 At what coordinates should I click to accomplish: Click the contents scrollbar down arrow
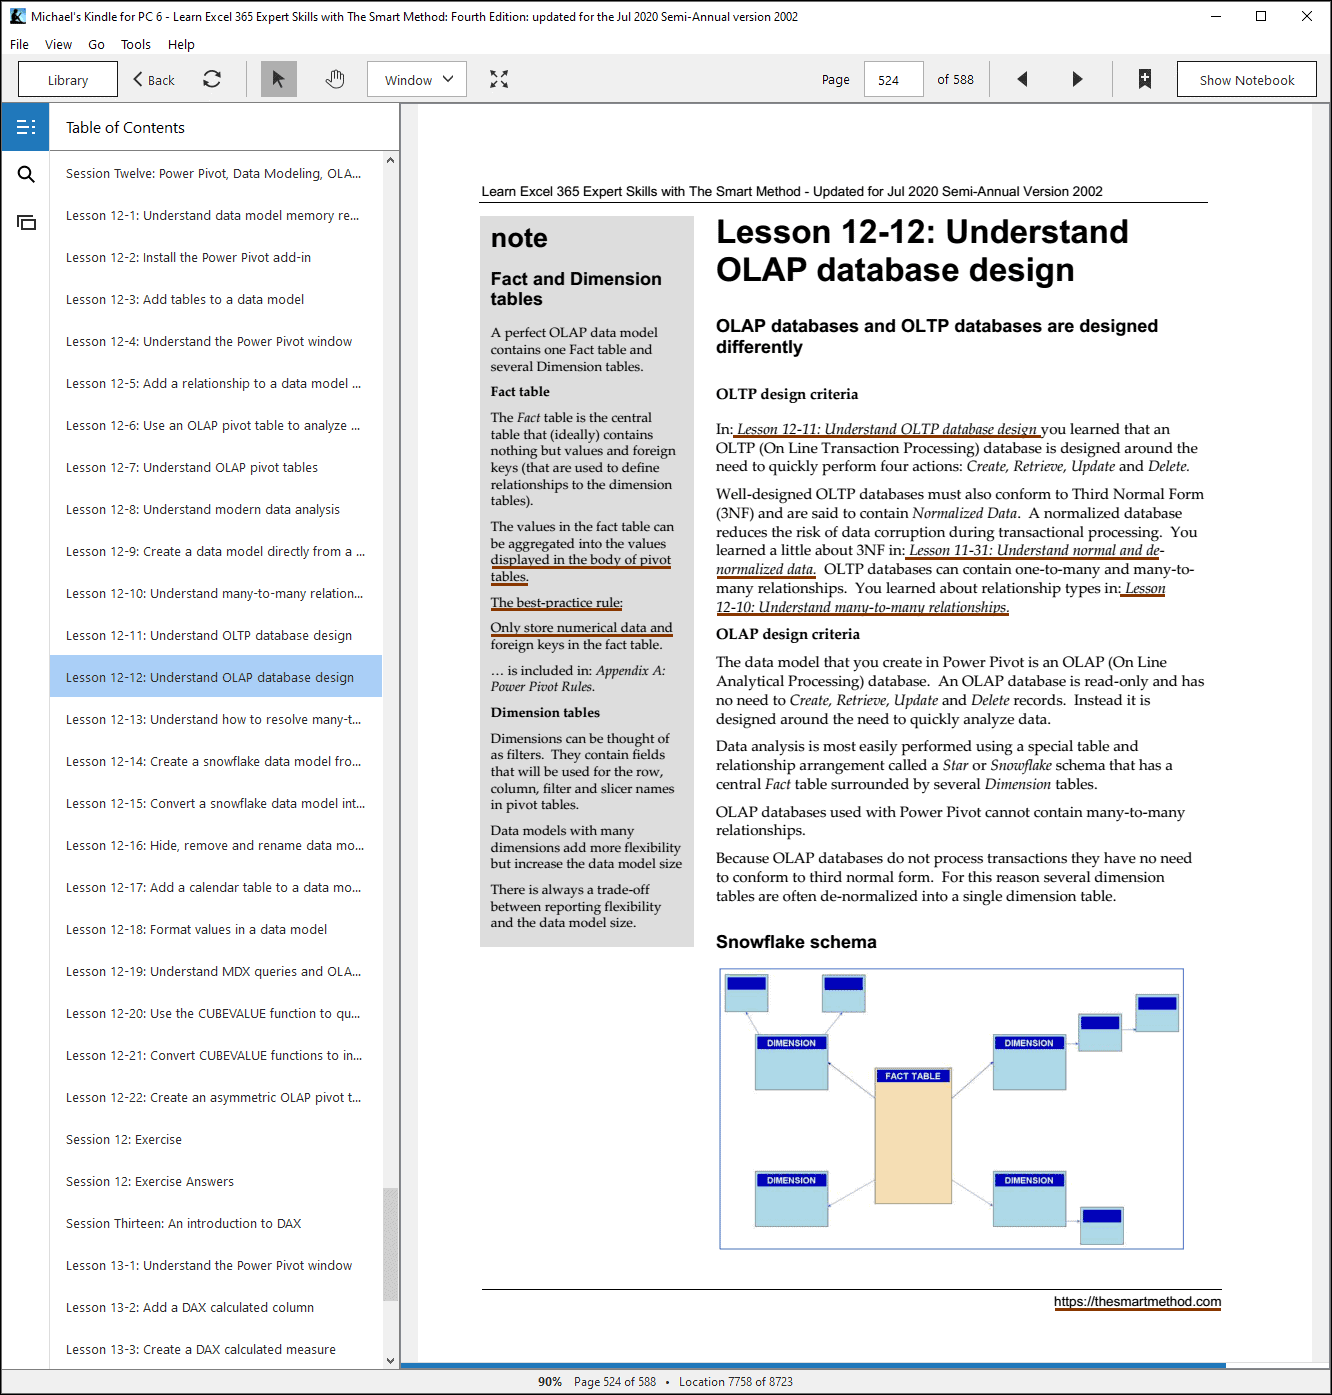click(390, 1361)
